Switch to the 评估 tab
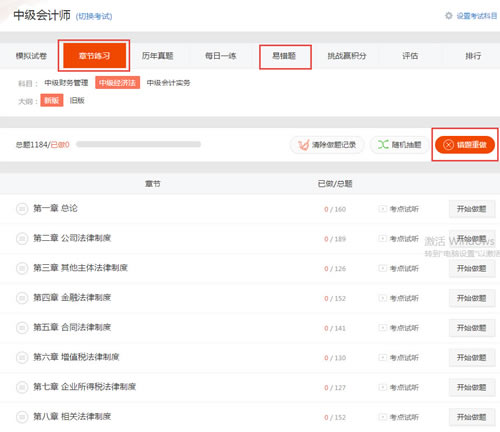500x432 pixels. point(410,56)
